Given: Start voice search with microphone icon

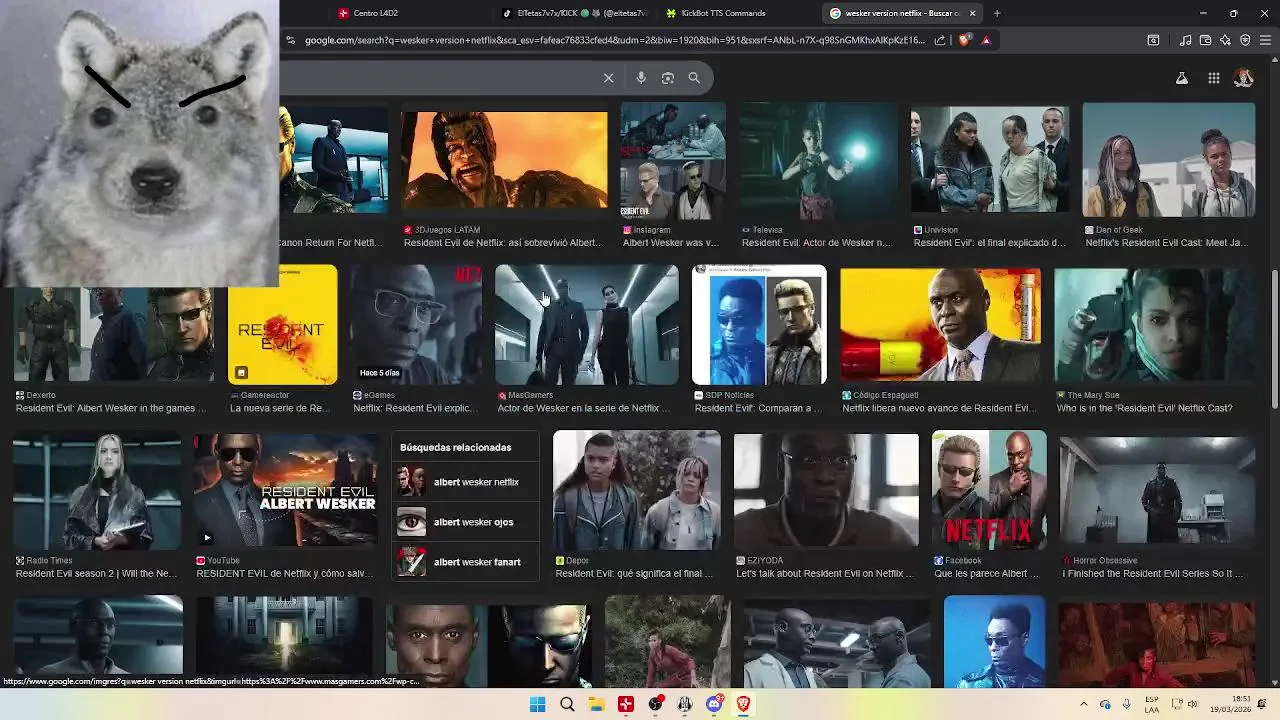Looking at the screenshot, I should (641, 78).
